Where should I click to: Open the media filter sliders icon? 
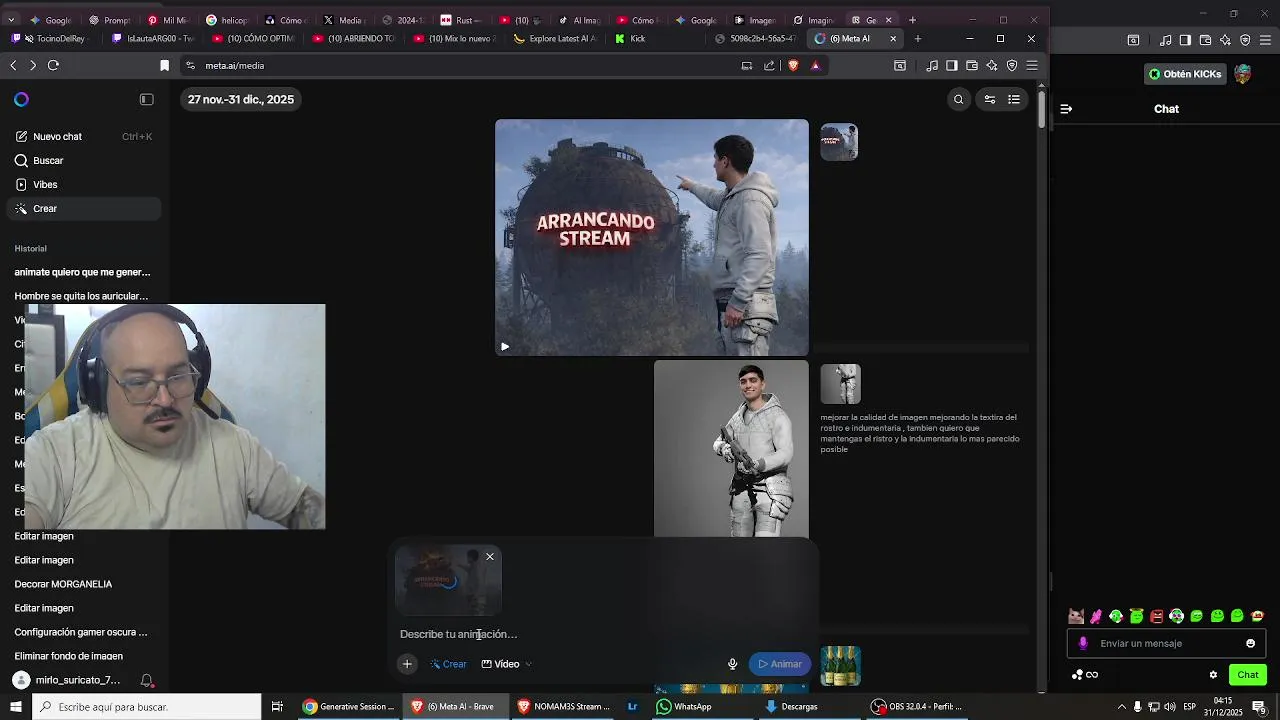(989, 99)
